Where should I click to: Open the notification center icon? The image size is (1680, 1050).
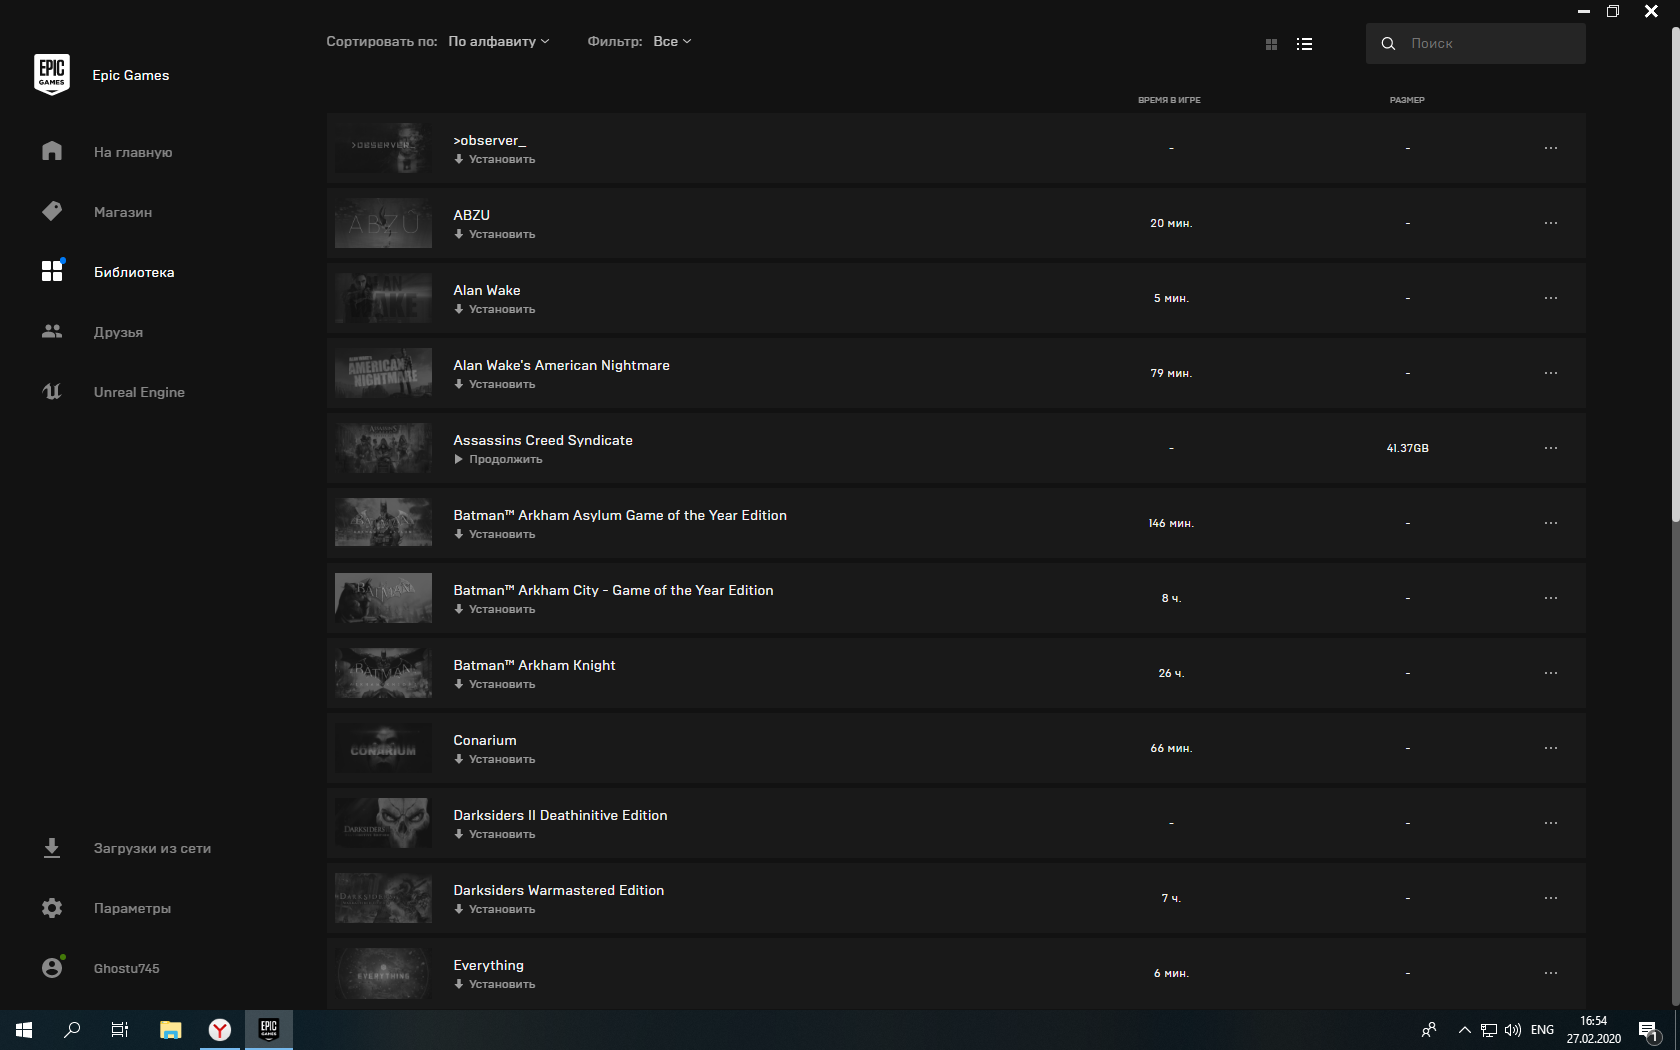point(1649,1030)
